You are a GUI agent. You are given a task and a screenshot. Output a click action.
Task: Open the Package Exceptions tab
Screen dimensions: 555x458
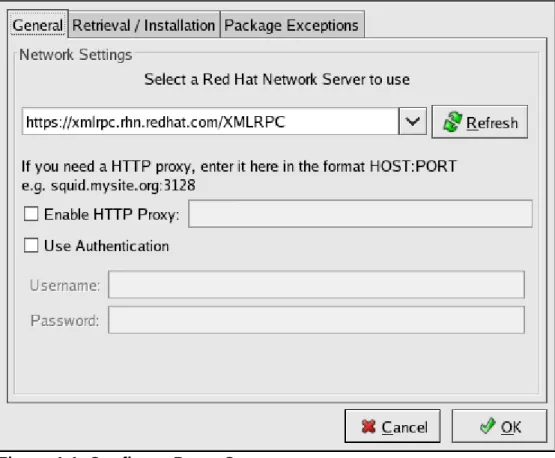[x=292, y=25]
